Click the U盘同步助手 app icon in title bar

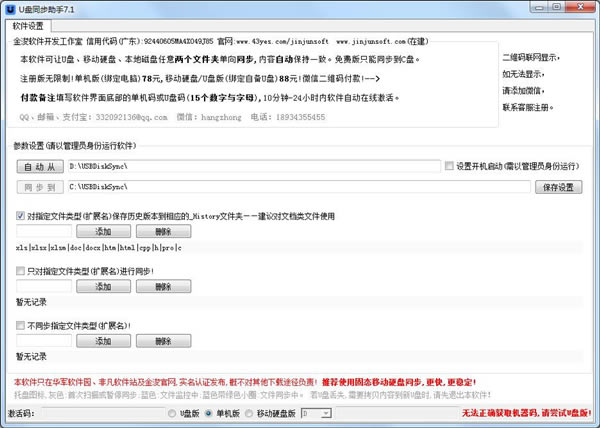point(10,8)
